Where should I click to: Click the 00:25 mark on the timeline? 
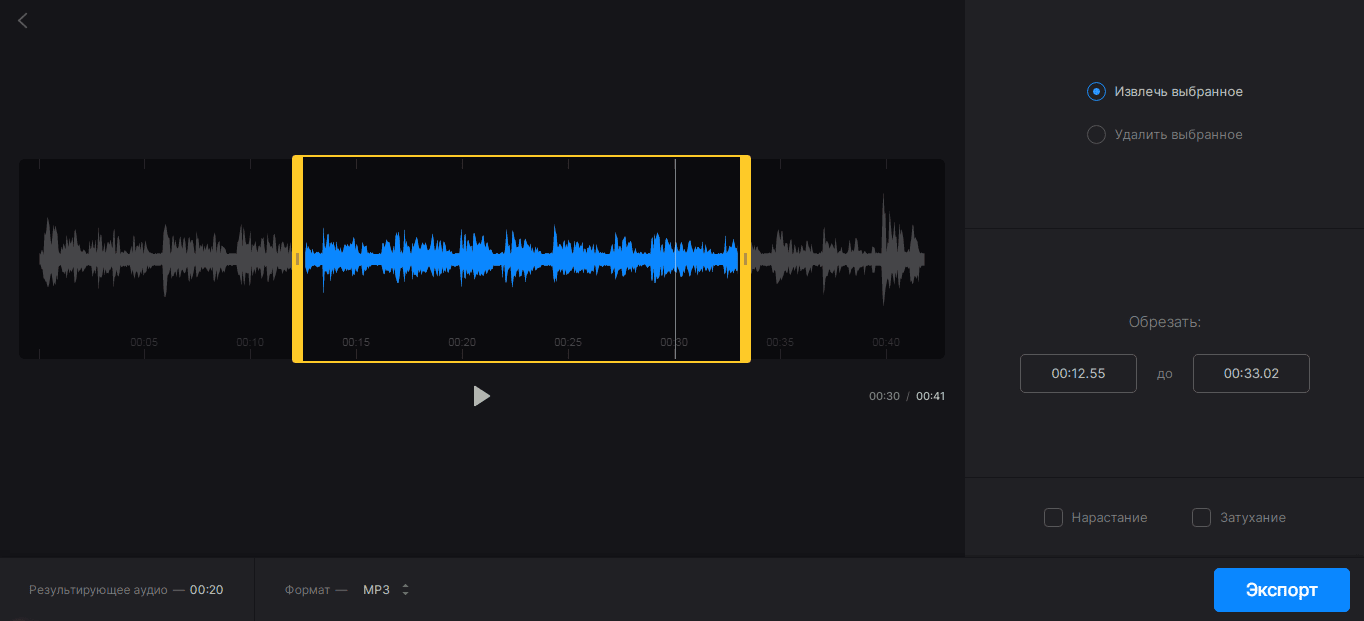coord(568,342)
